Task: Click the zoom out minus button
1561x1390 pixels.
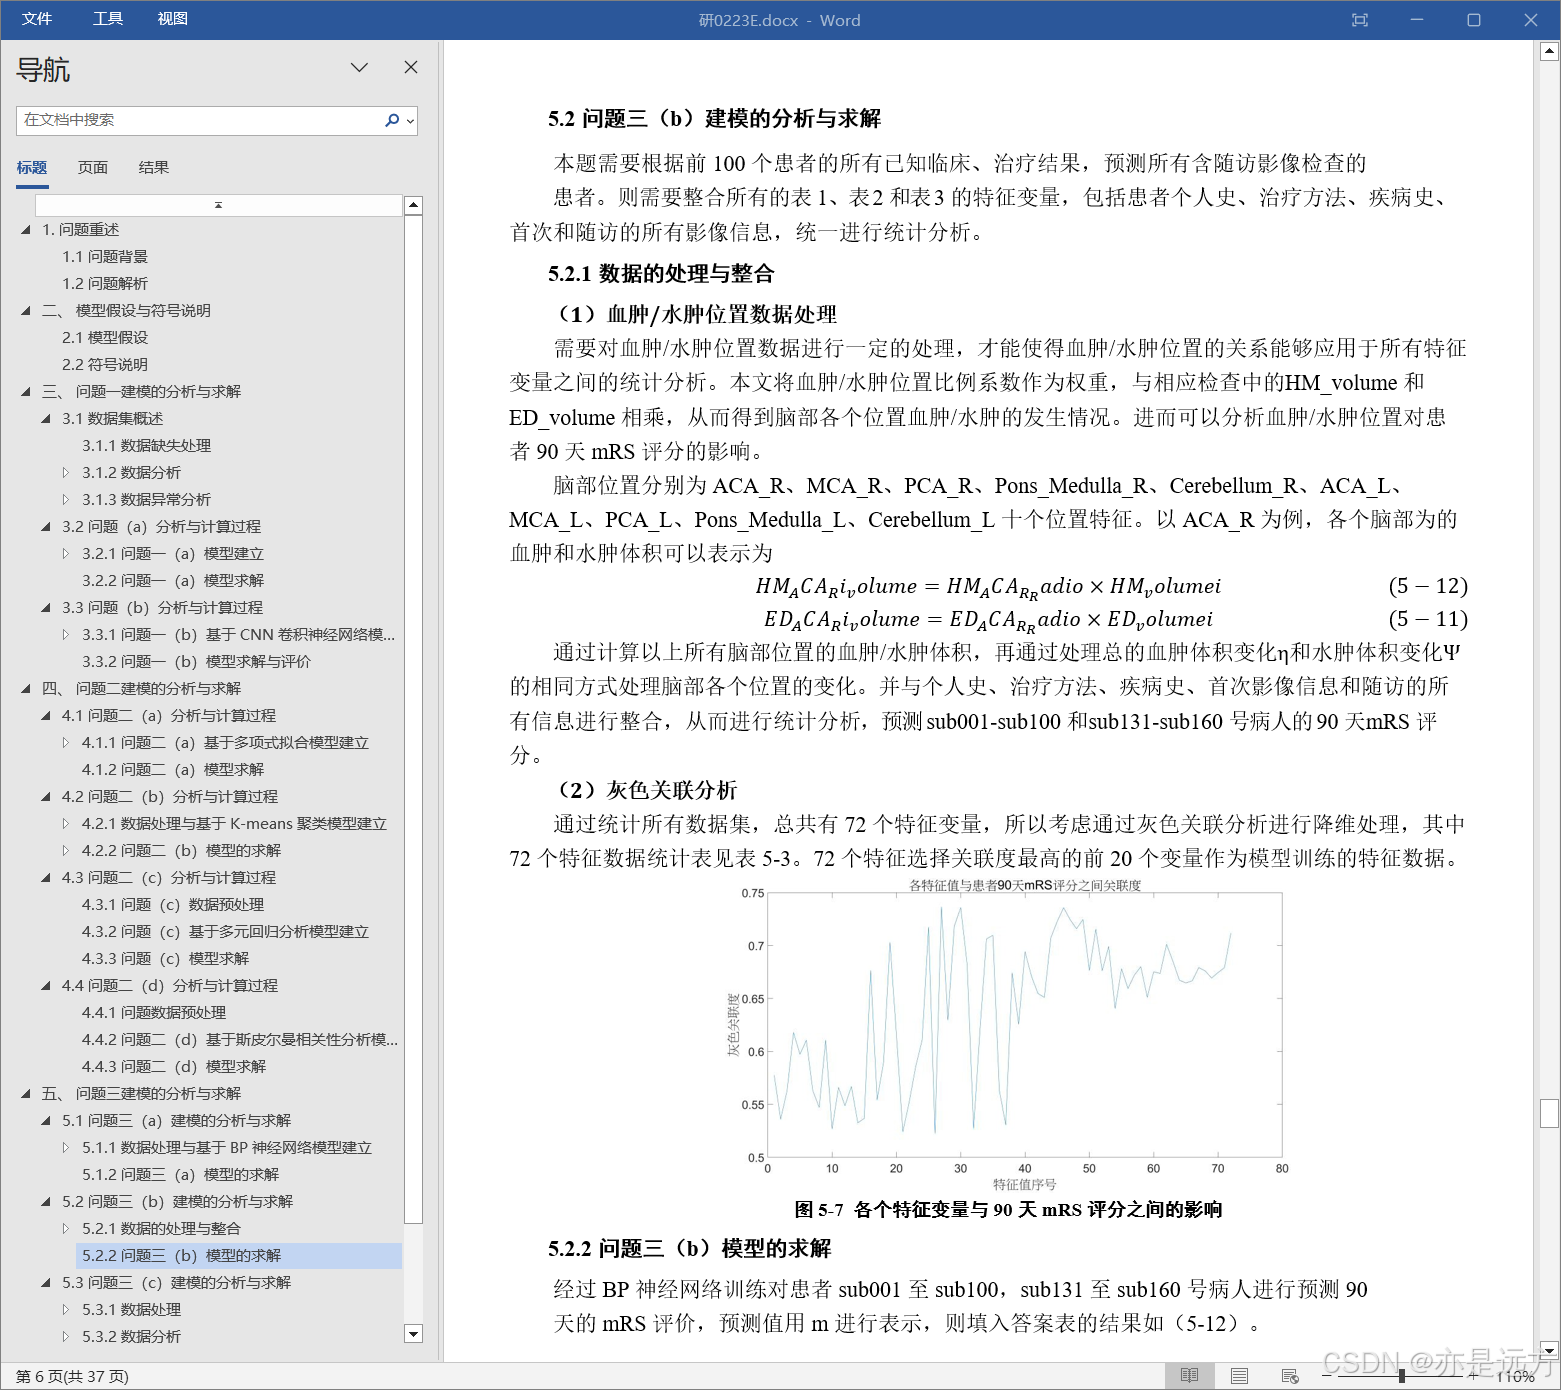Action: [1326, 1376]
